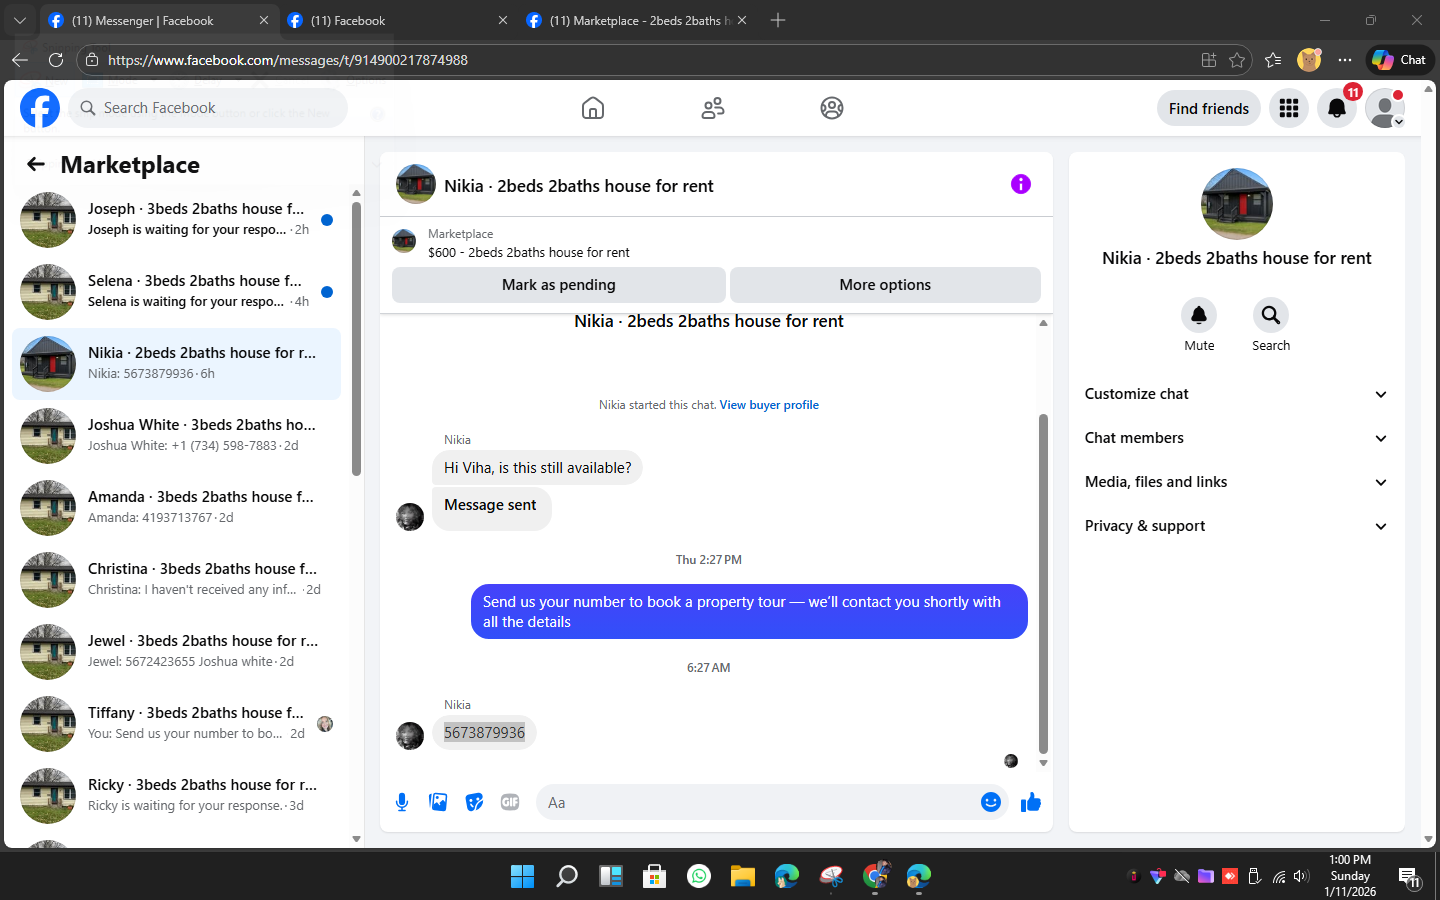Viewport: 1440px width, 900px height.
Task: Attach a photo with the image icon
Action: click(x=438, y=802)
